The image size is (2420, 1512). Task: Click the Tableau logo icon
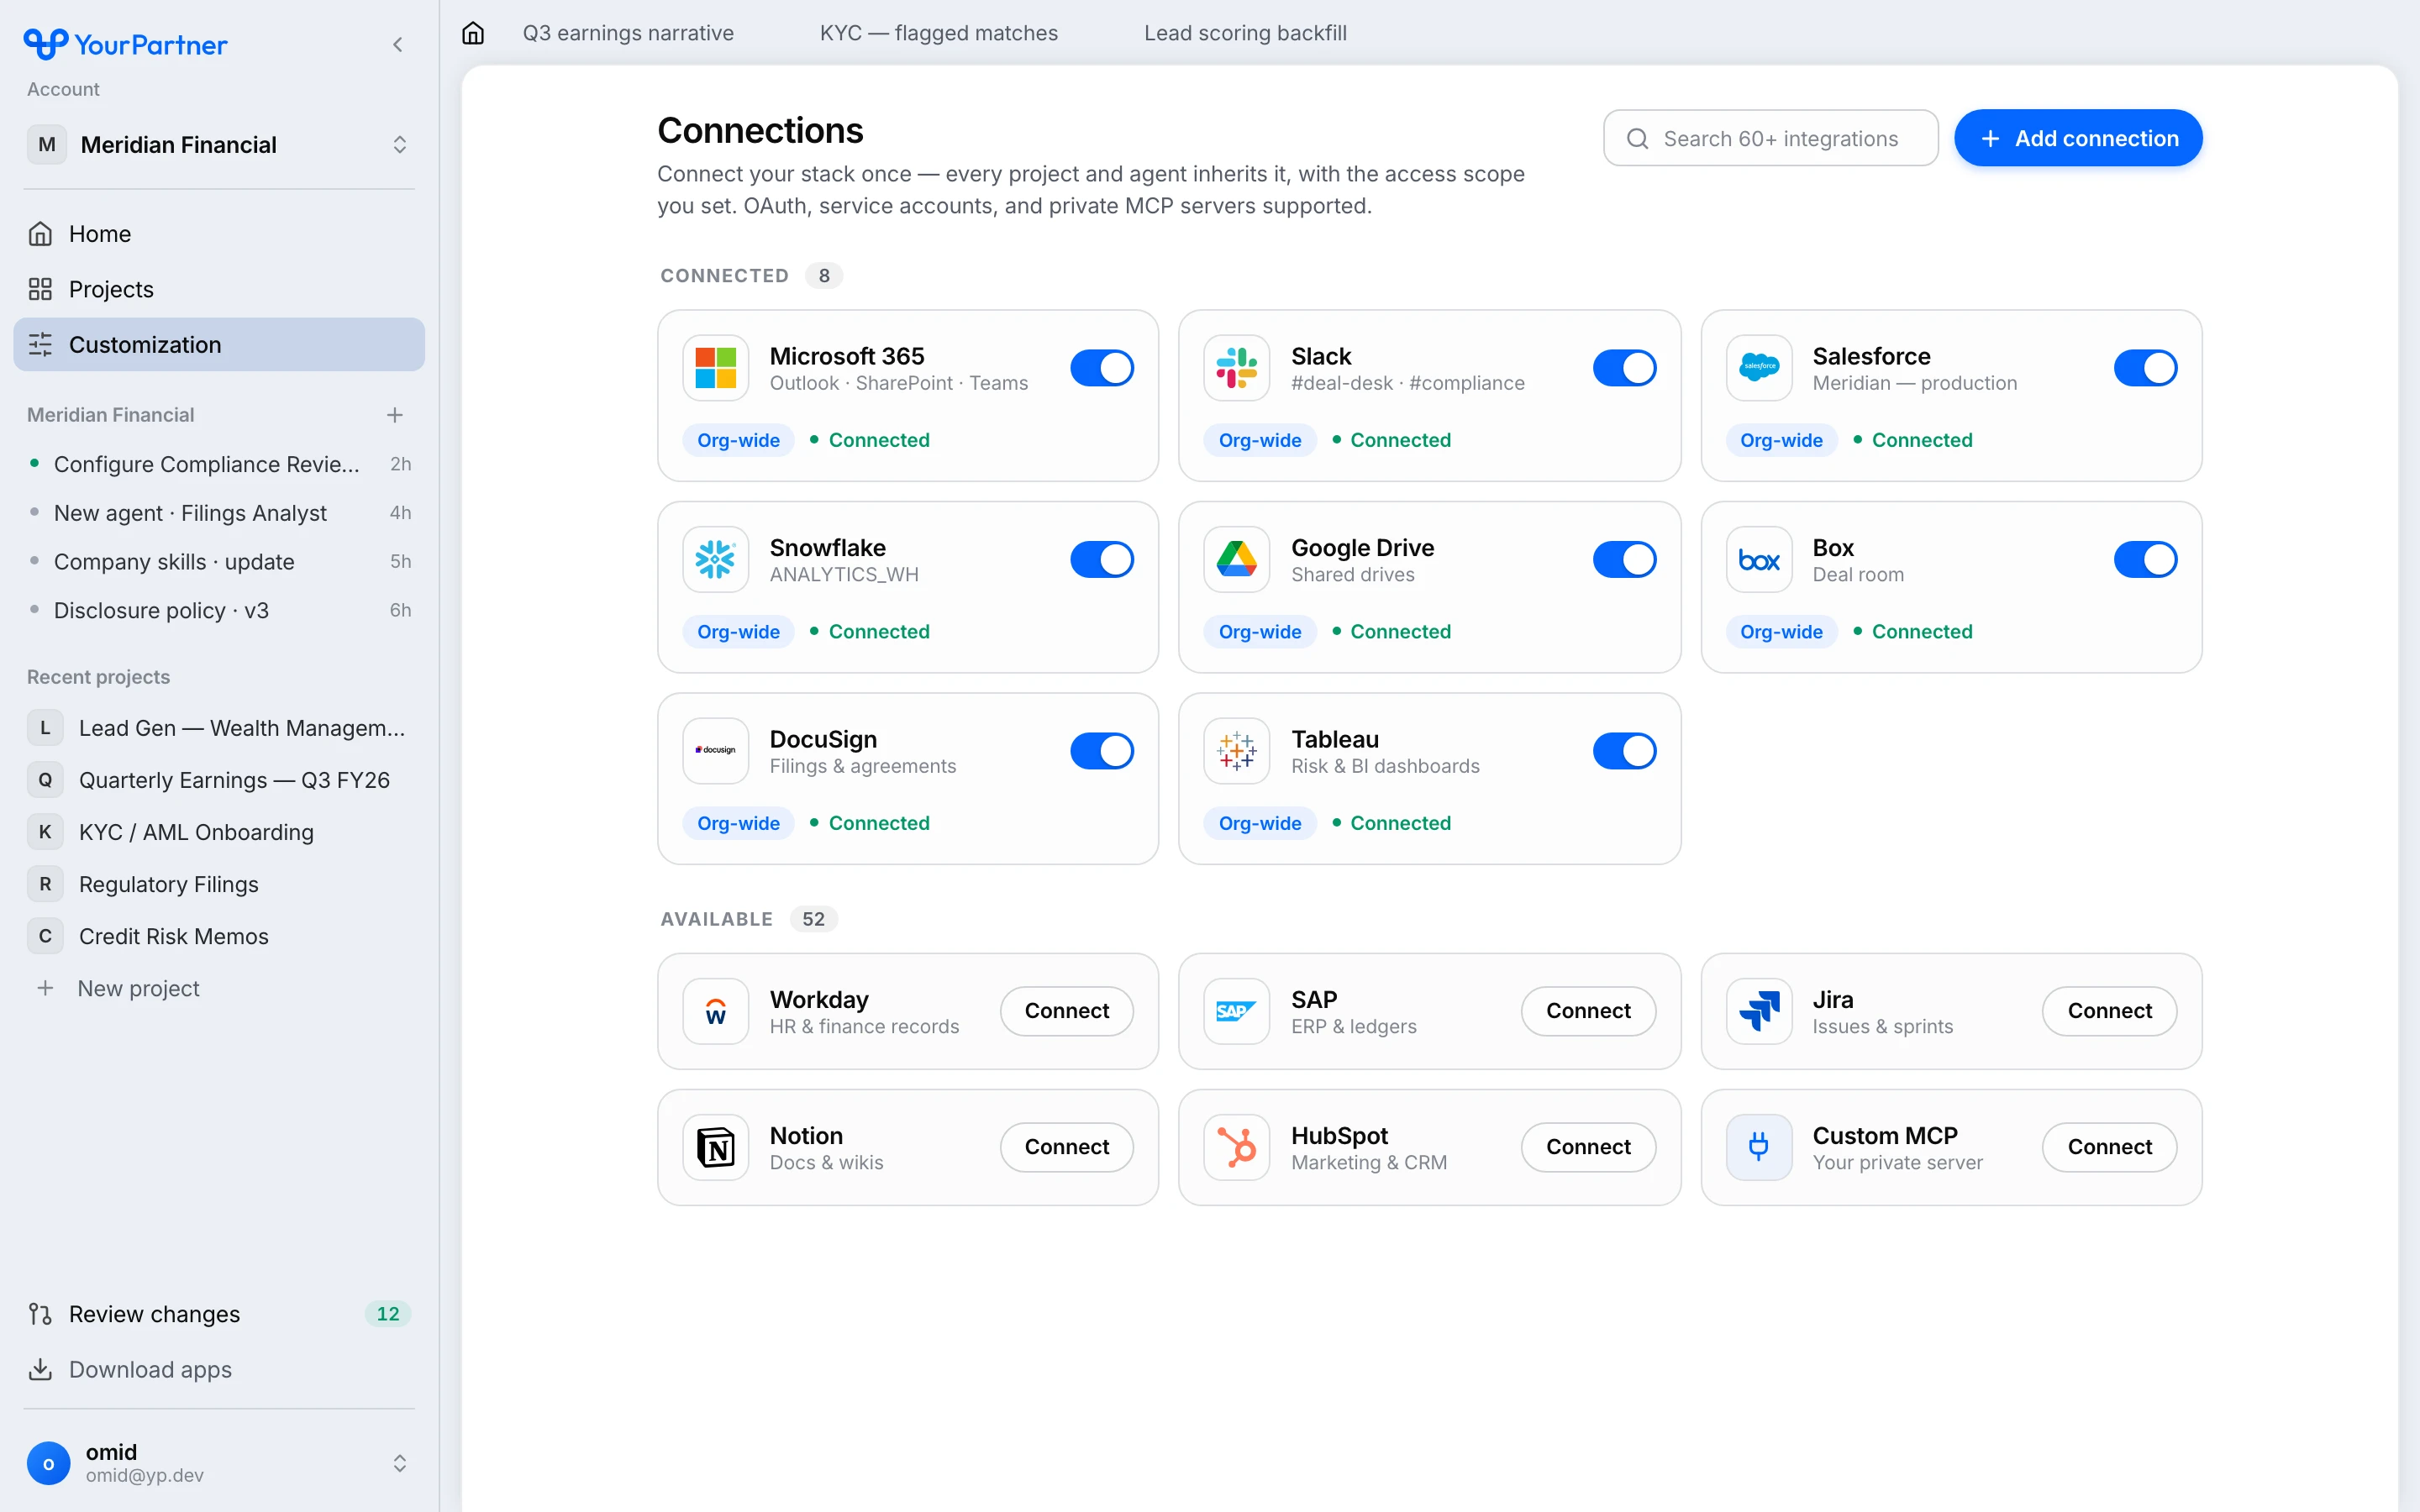(1237, 751)
